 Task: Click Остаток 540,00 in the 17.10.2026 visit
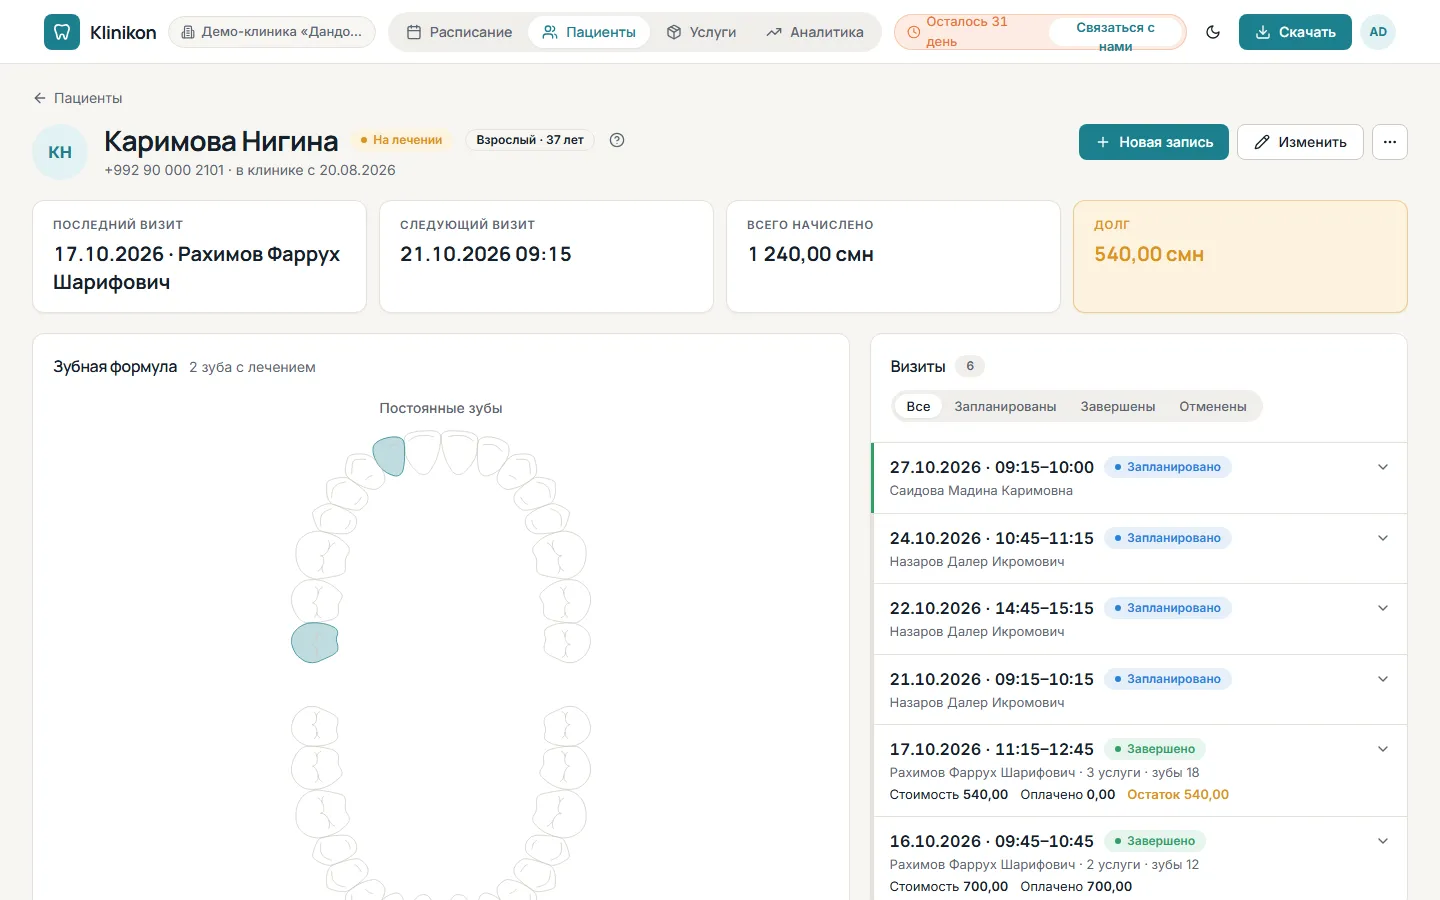[x=1178, y=795]
